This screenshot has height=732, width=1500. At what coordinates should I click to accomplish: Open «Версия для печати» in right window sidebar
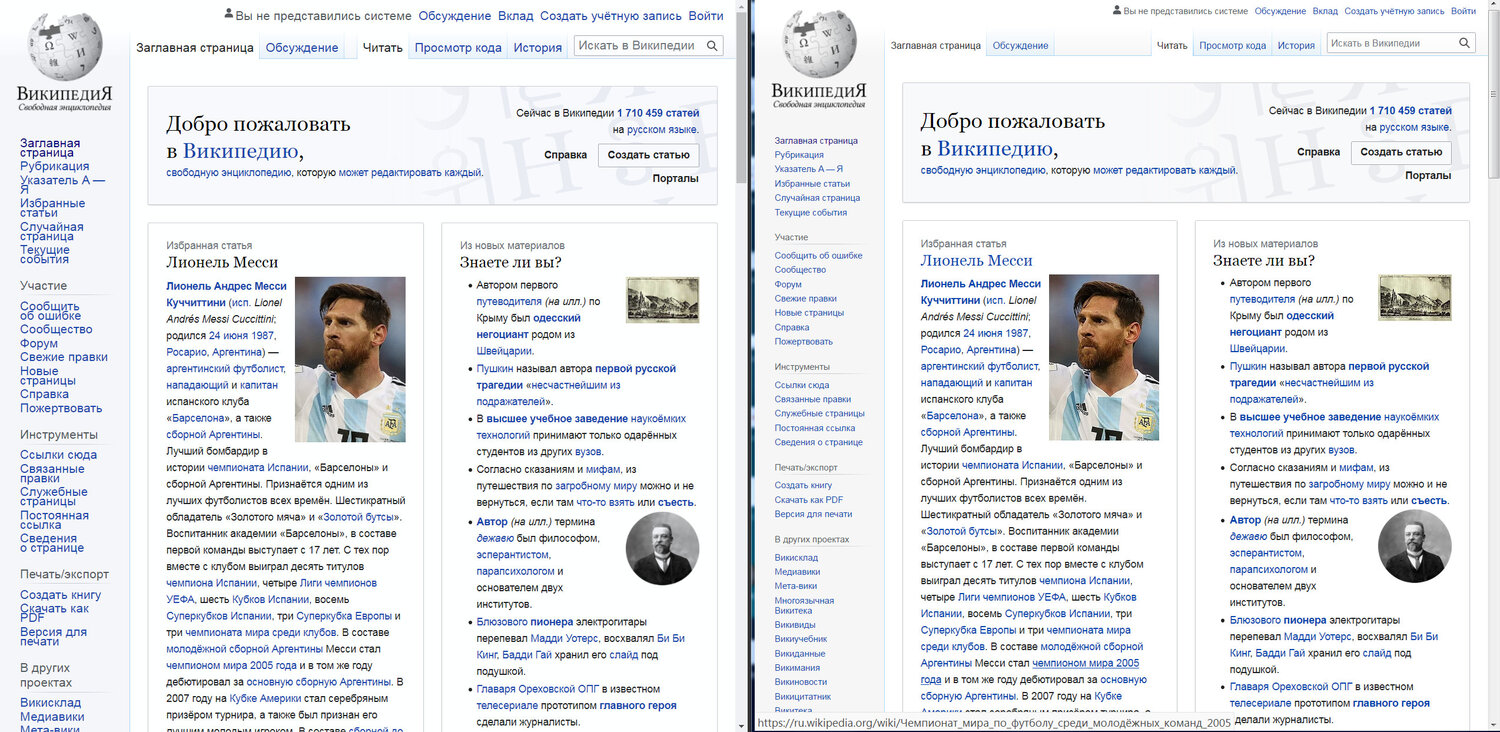pyautogui.click(x=813, y=514)
